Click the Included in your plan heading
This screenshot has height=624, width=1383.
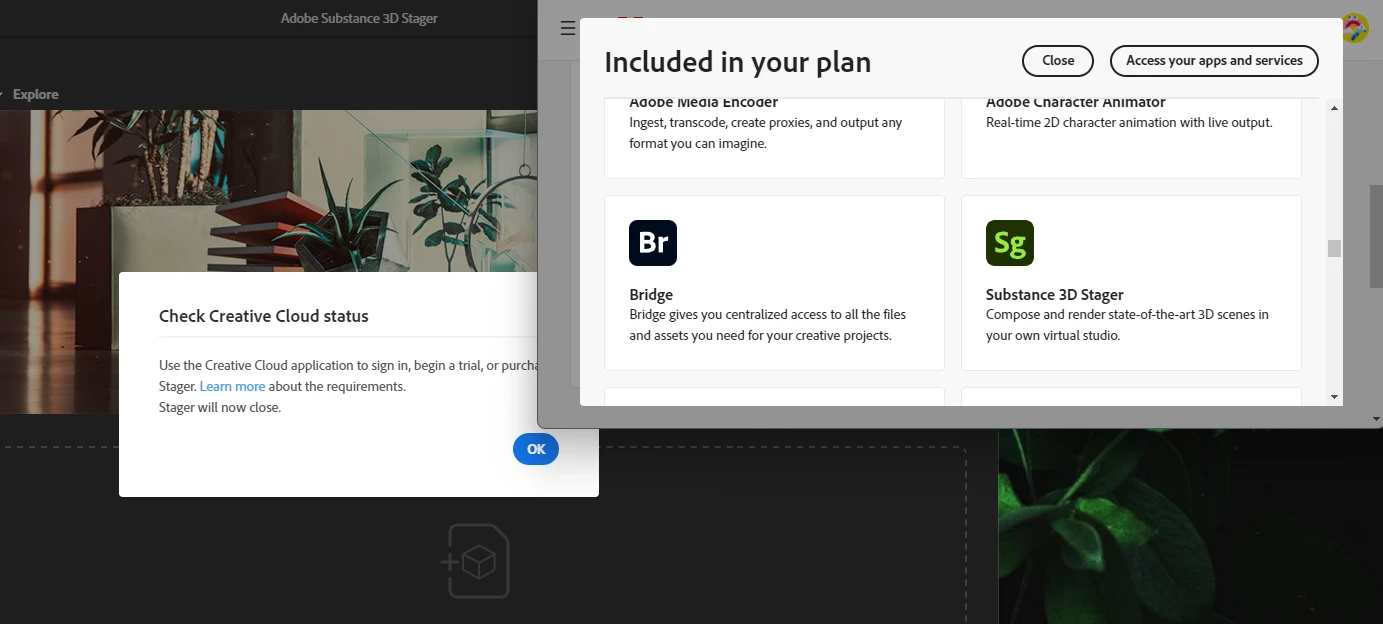click(738, 62)
